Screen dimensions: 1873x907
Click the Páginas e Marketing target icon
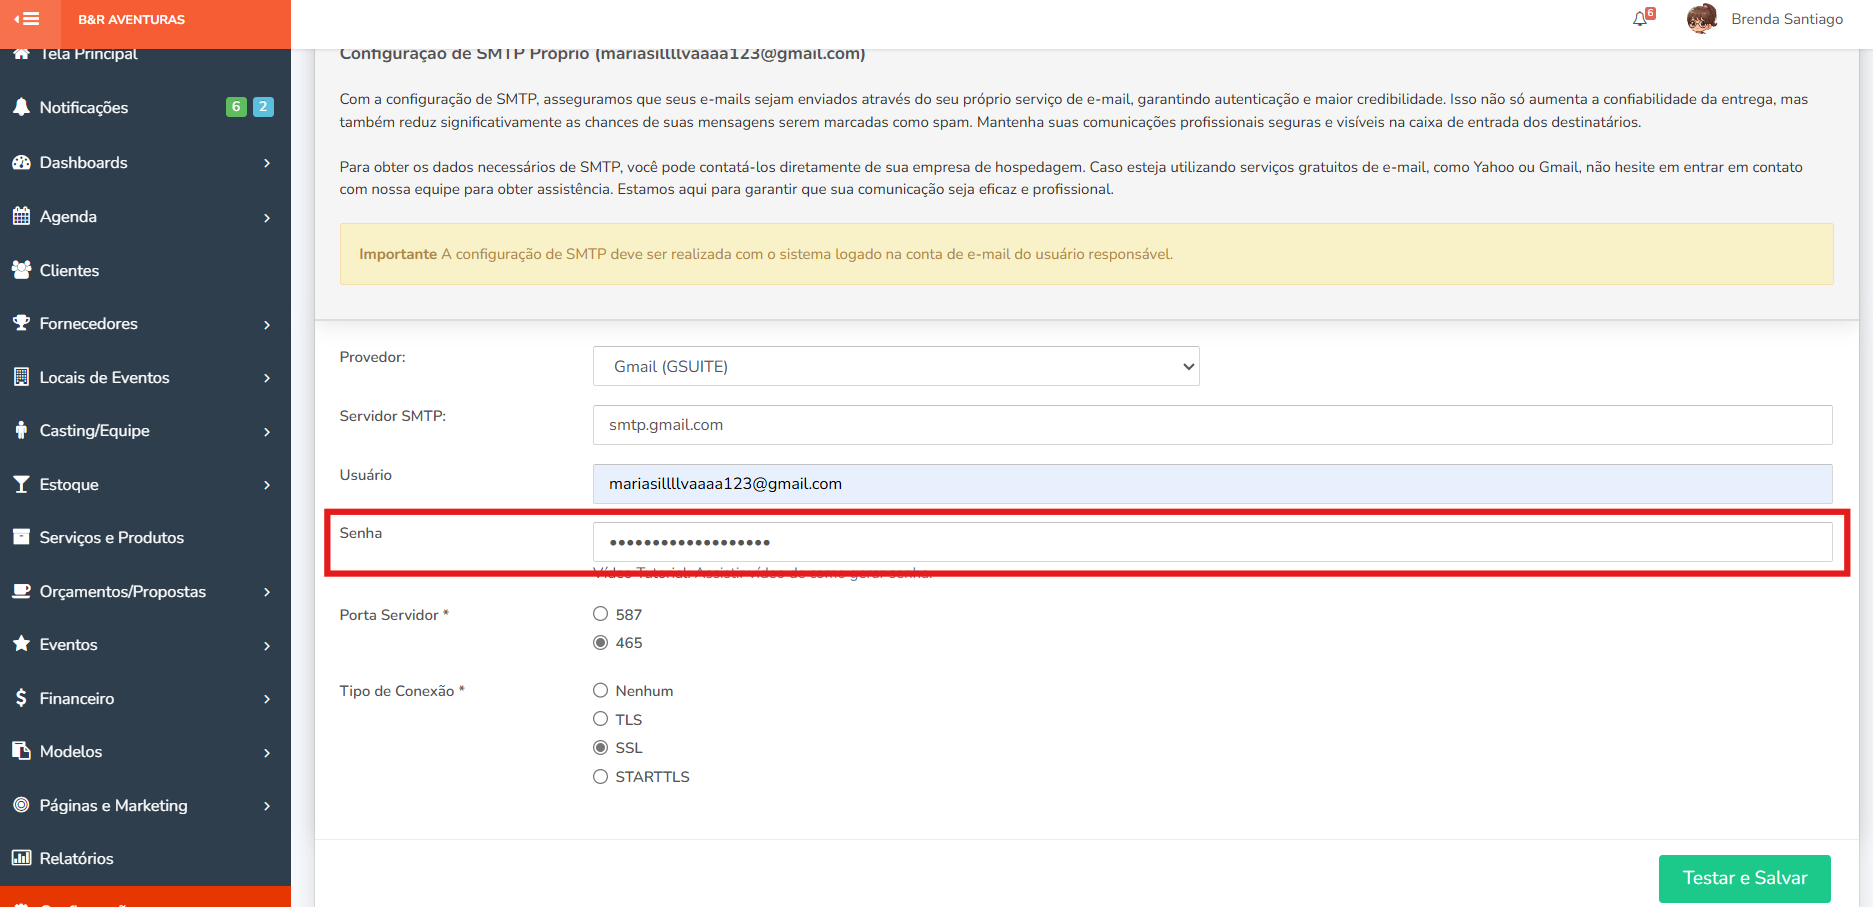pyautogui.click(x=21, y=805)
